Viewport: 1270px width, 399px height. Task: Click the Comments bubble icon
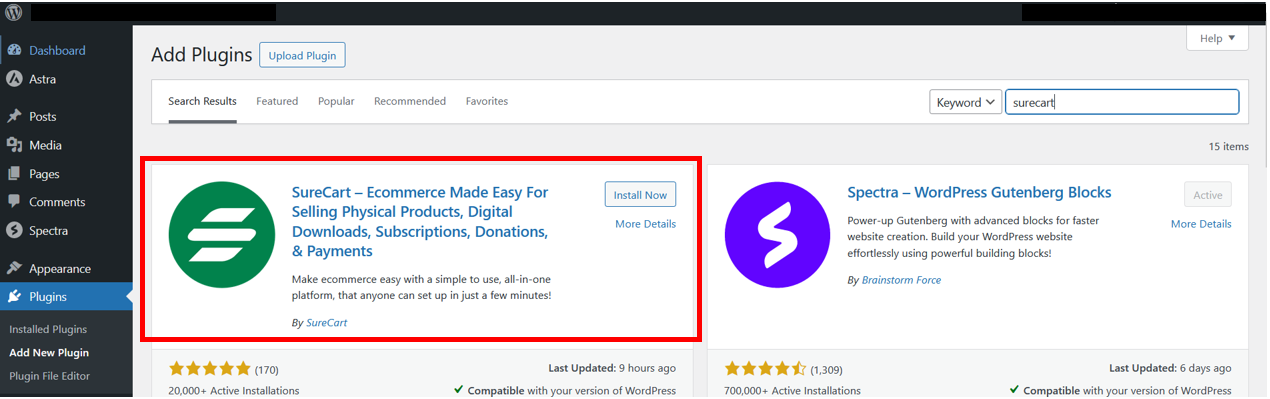coord(14,202)
